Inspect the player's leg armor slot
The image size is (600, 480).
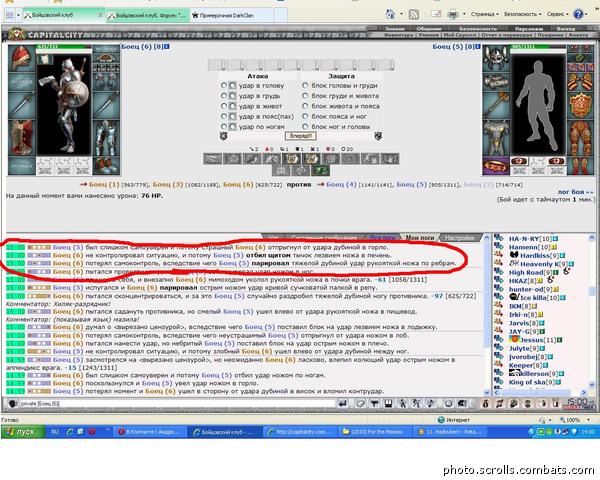click(x=106, y=136)
